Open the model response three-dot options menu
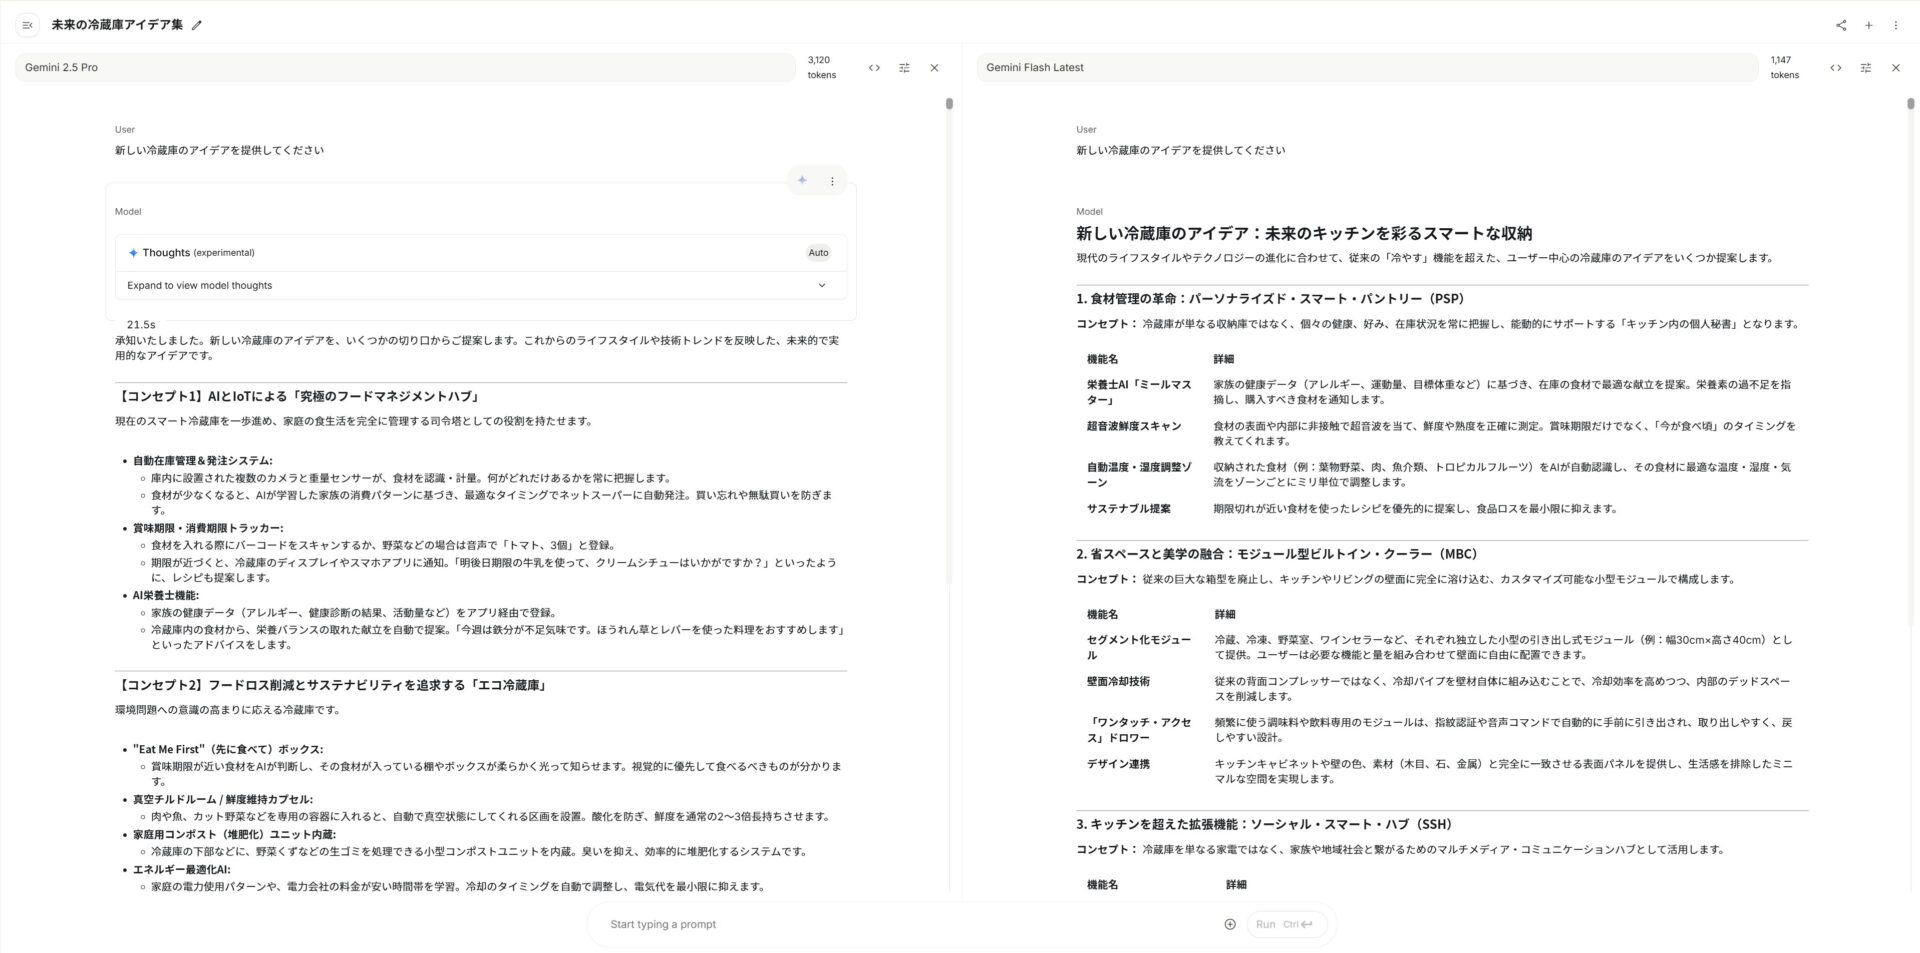This screenshot has width=1920, height=953. coord(832,181)
